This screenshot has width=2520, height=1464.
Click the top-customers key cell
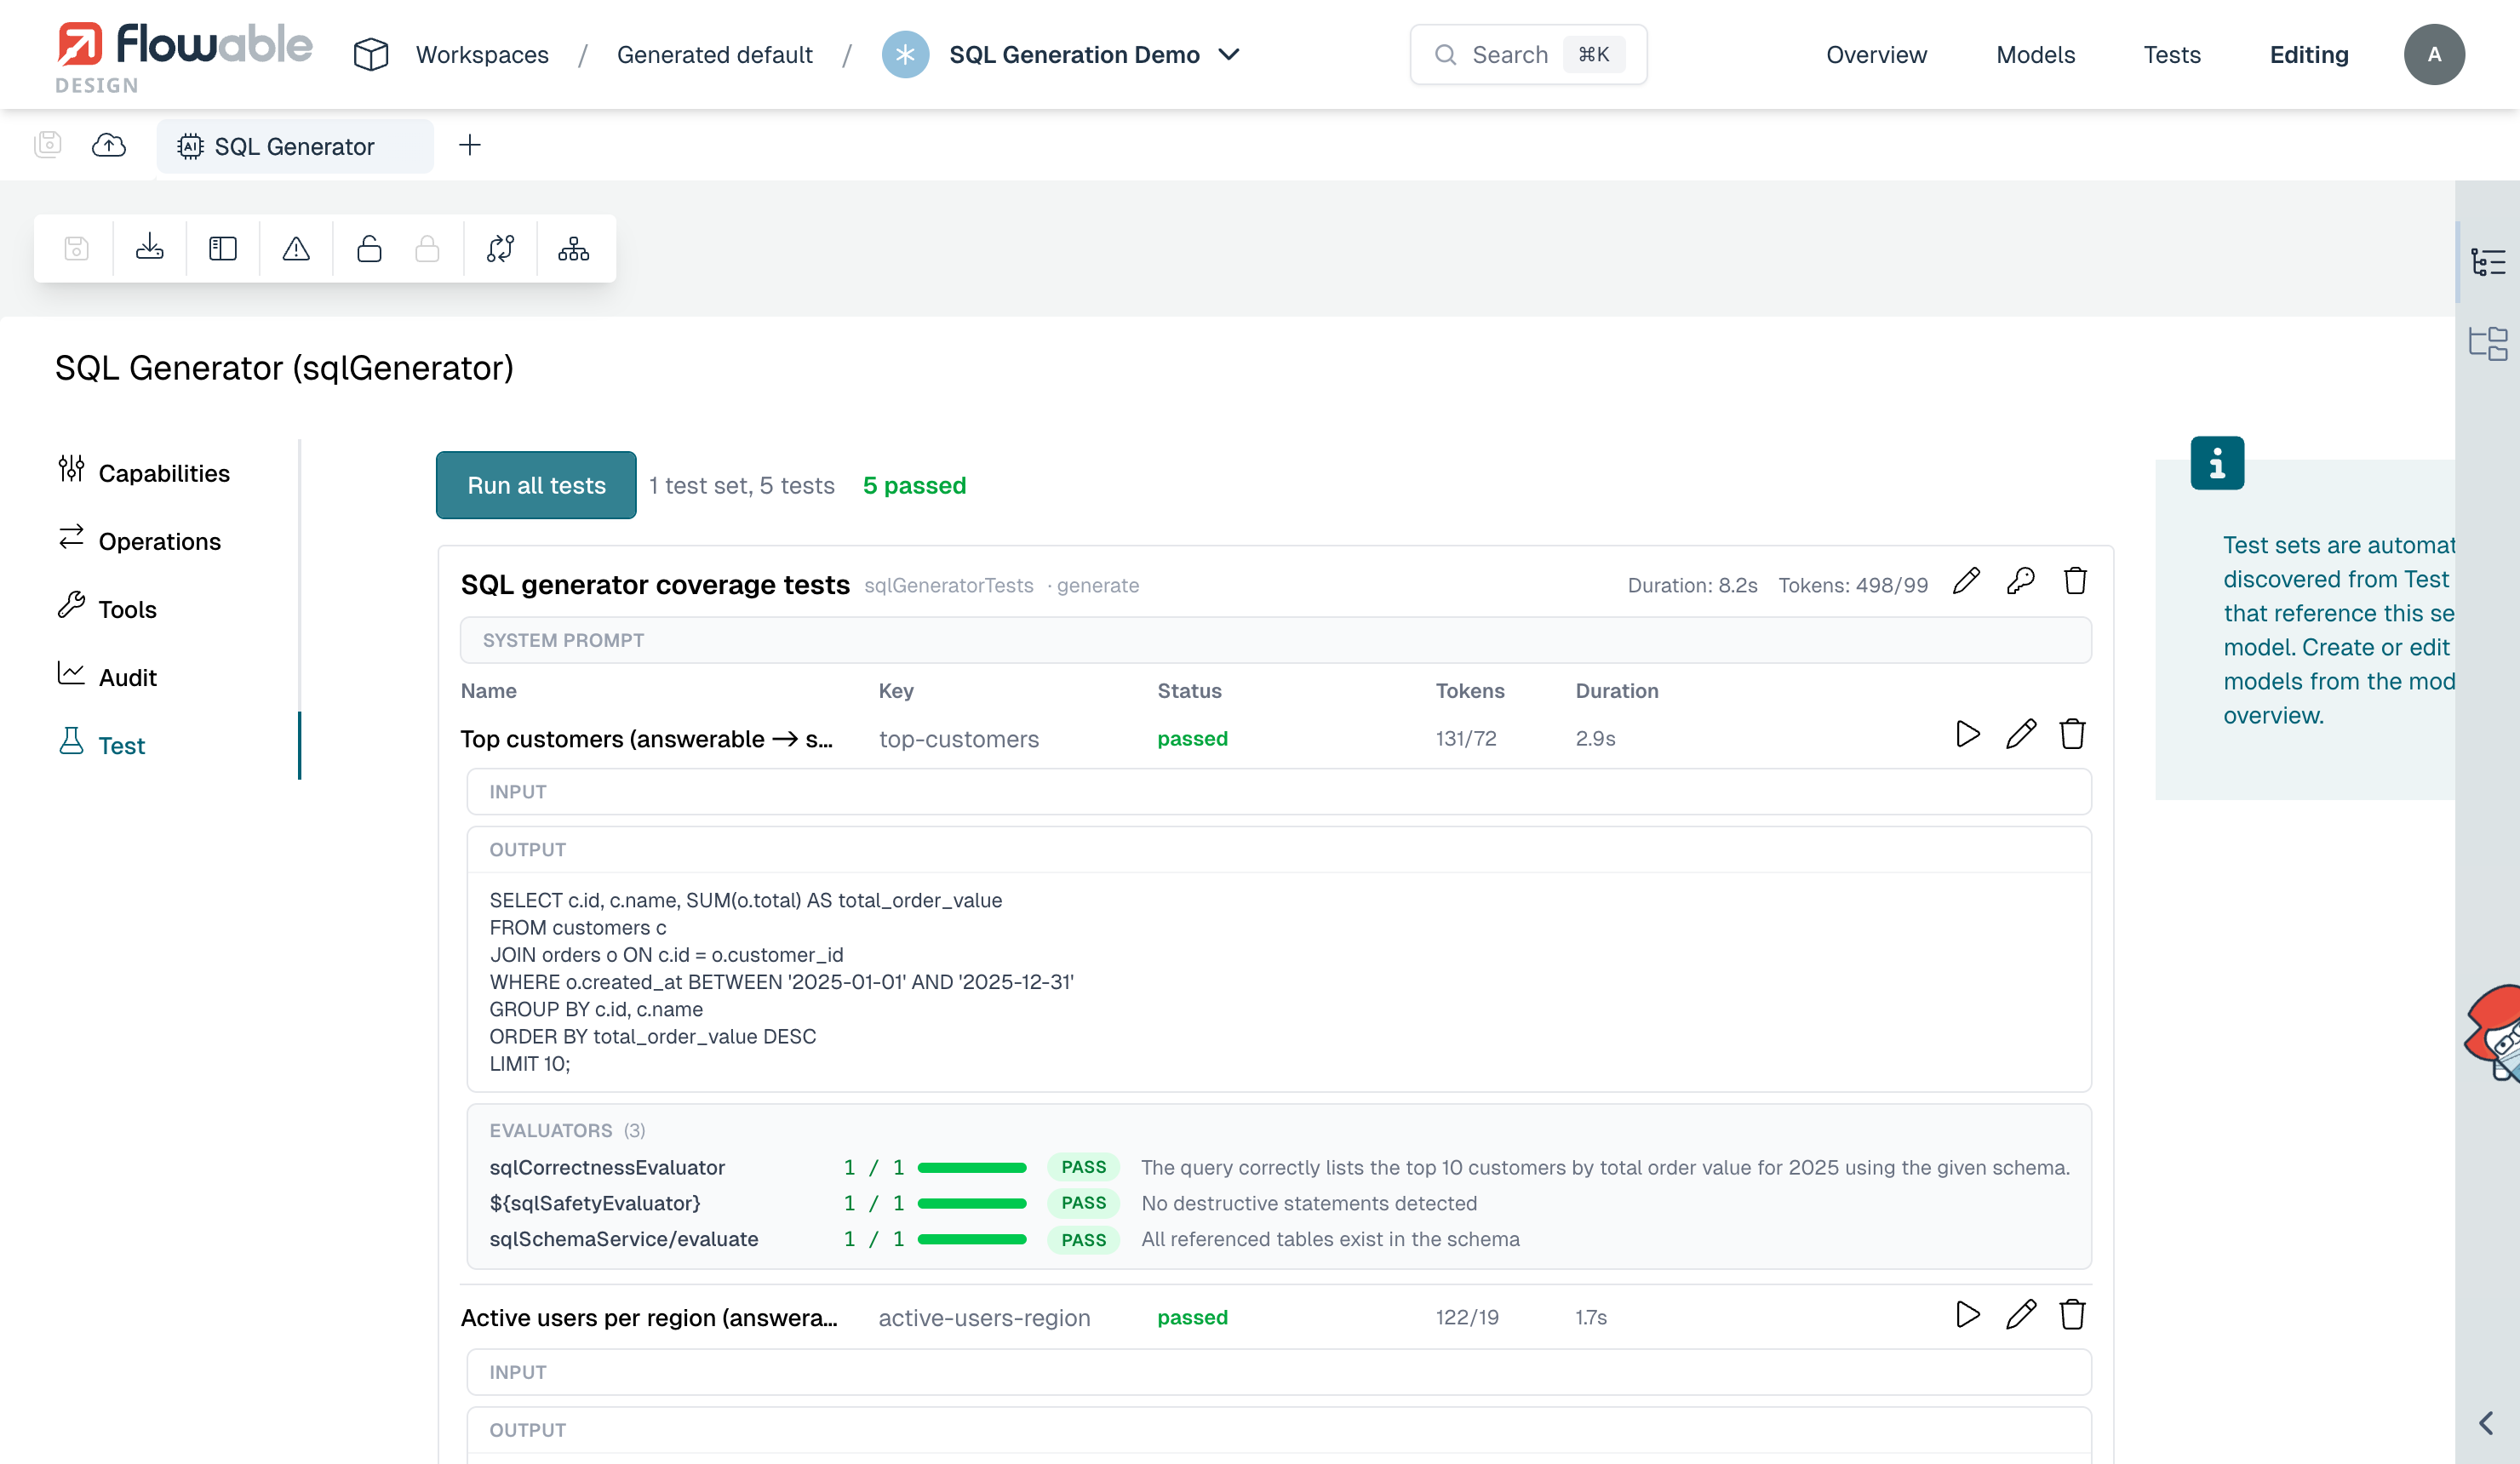[959, 739]
